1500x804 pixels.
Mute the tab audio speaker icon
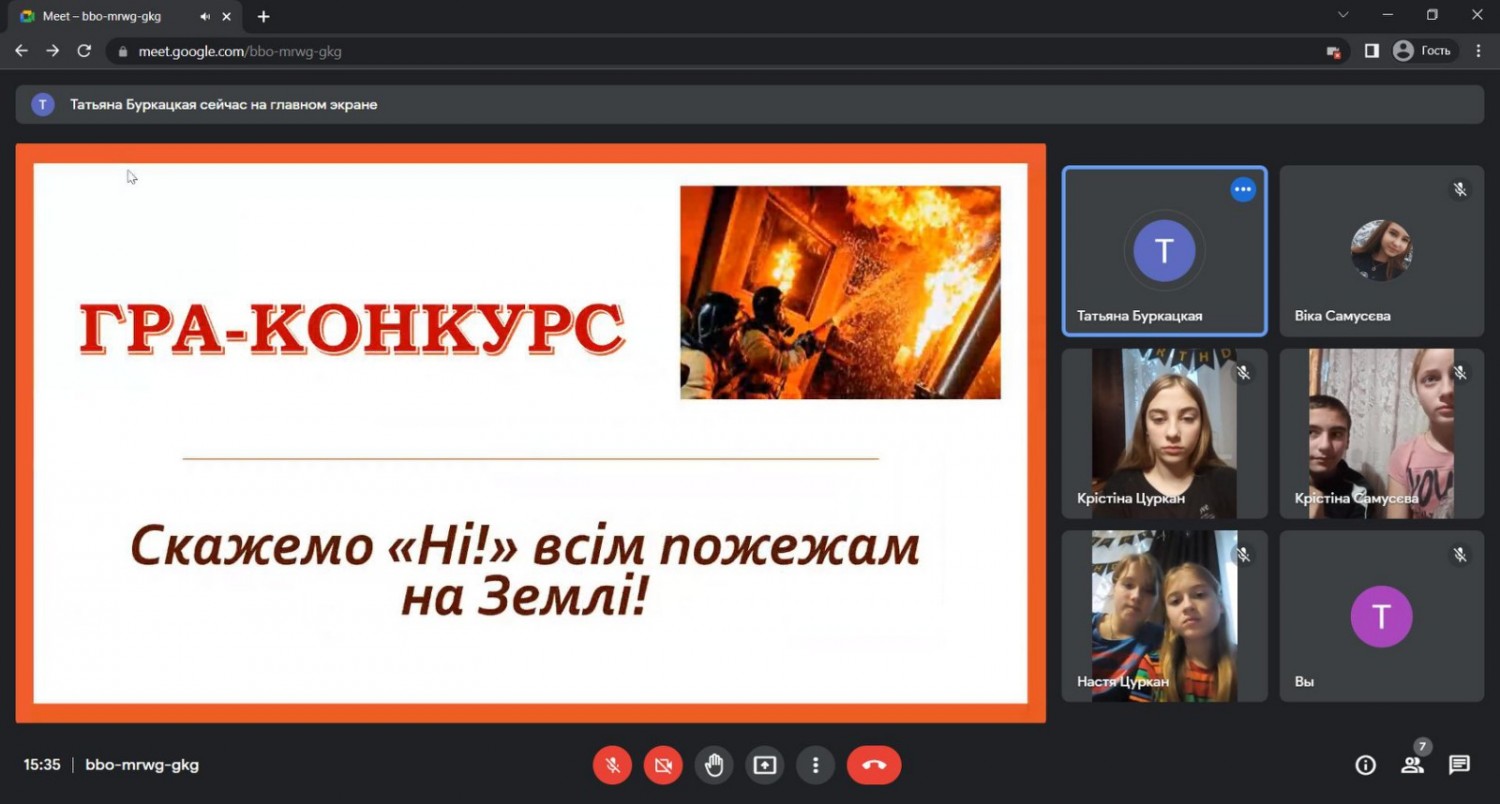(205, 16)
